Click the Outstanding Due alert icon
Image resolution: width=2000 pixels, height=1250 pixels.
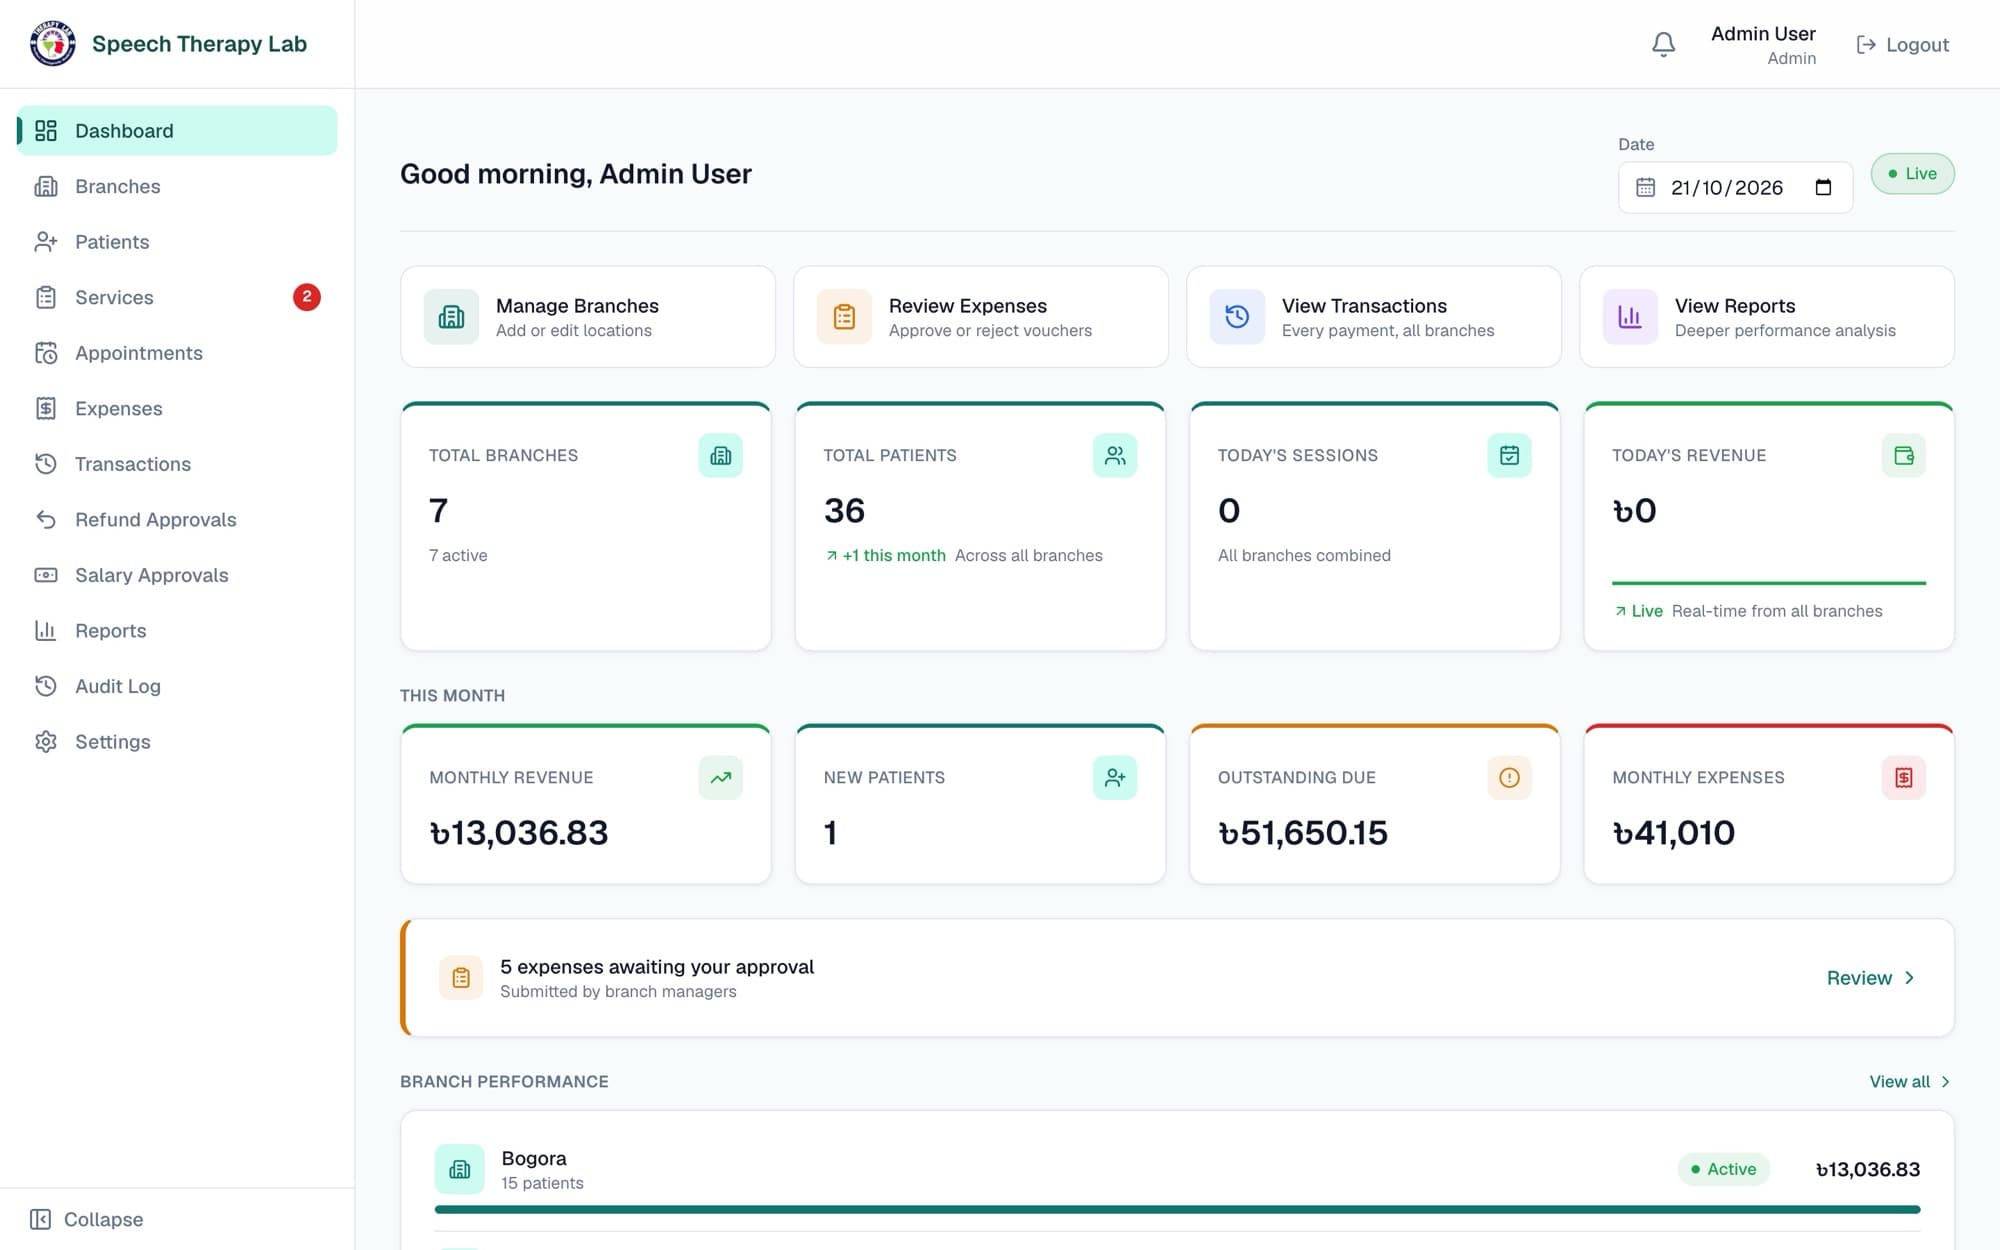point(1509,778)
